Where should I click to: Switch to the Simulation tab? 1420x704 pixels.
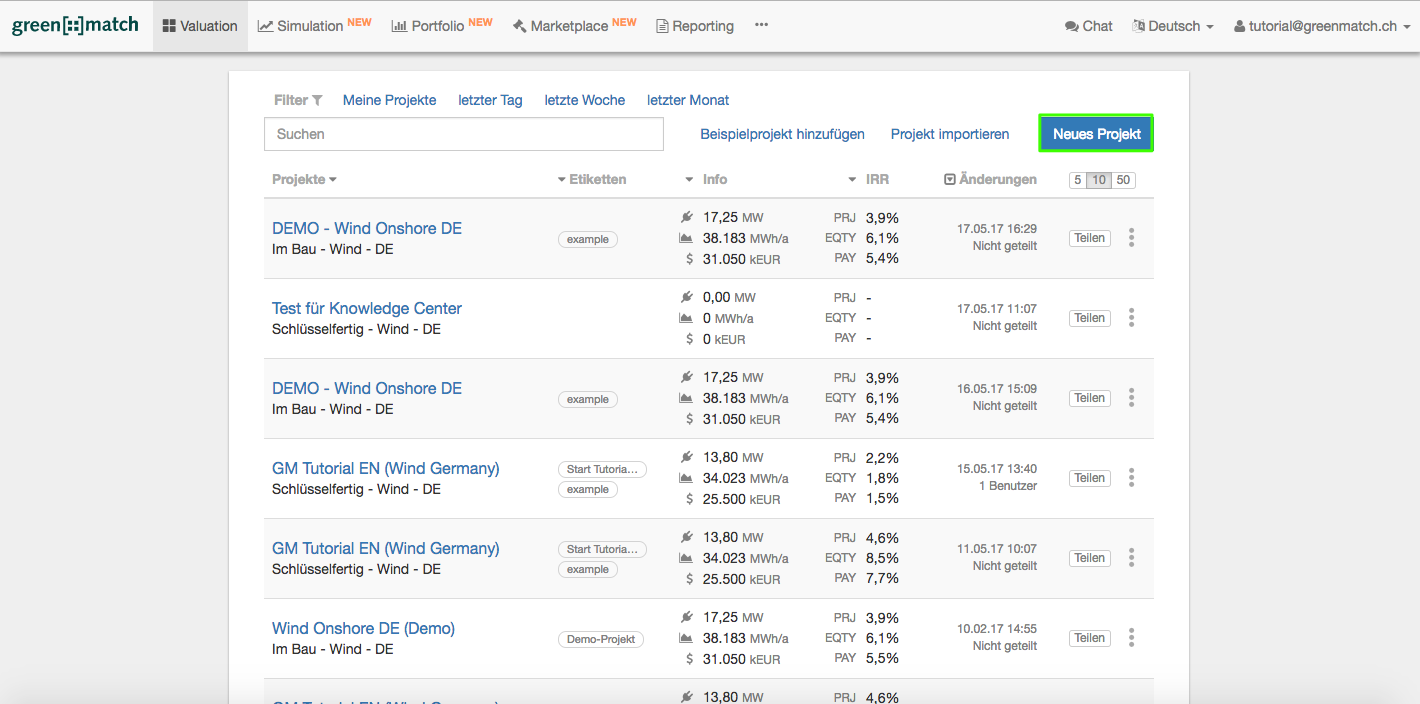314,26
